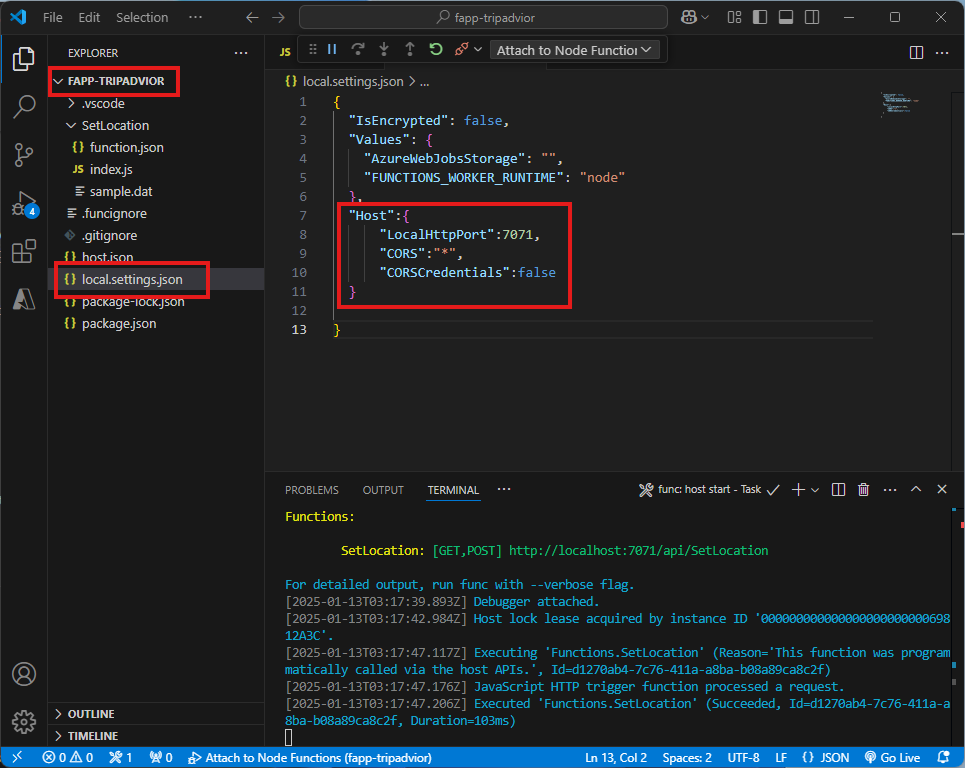The image size is (965, 768).
Task: Click Go Live in the status bar
Action: point(892,758)
